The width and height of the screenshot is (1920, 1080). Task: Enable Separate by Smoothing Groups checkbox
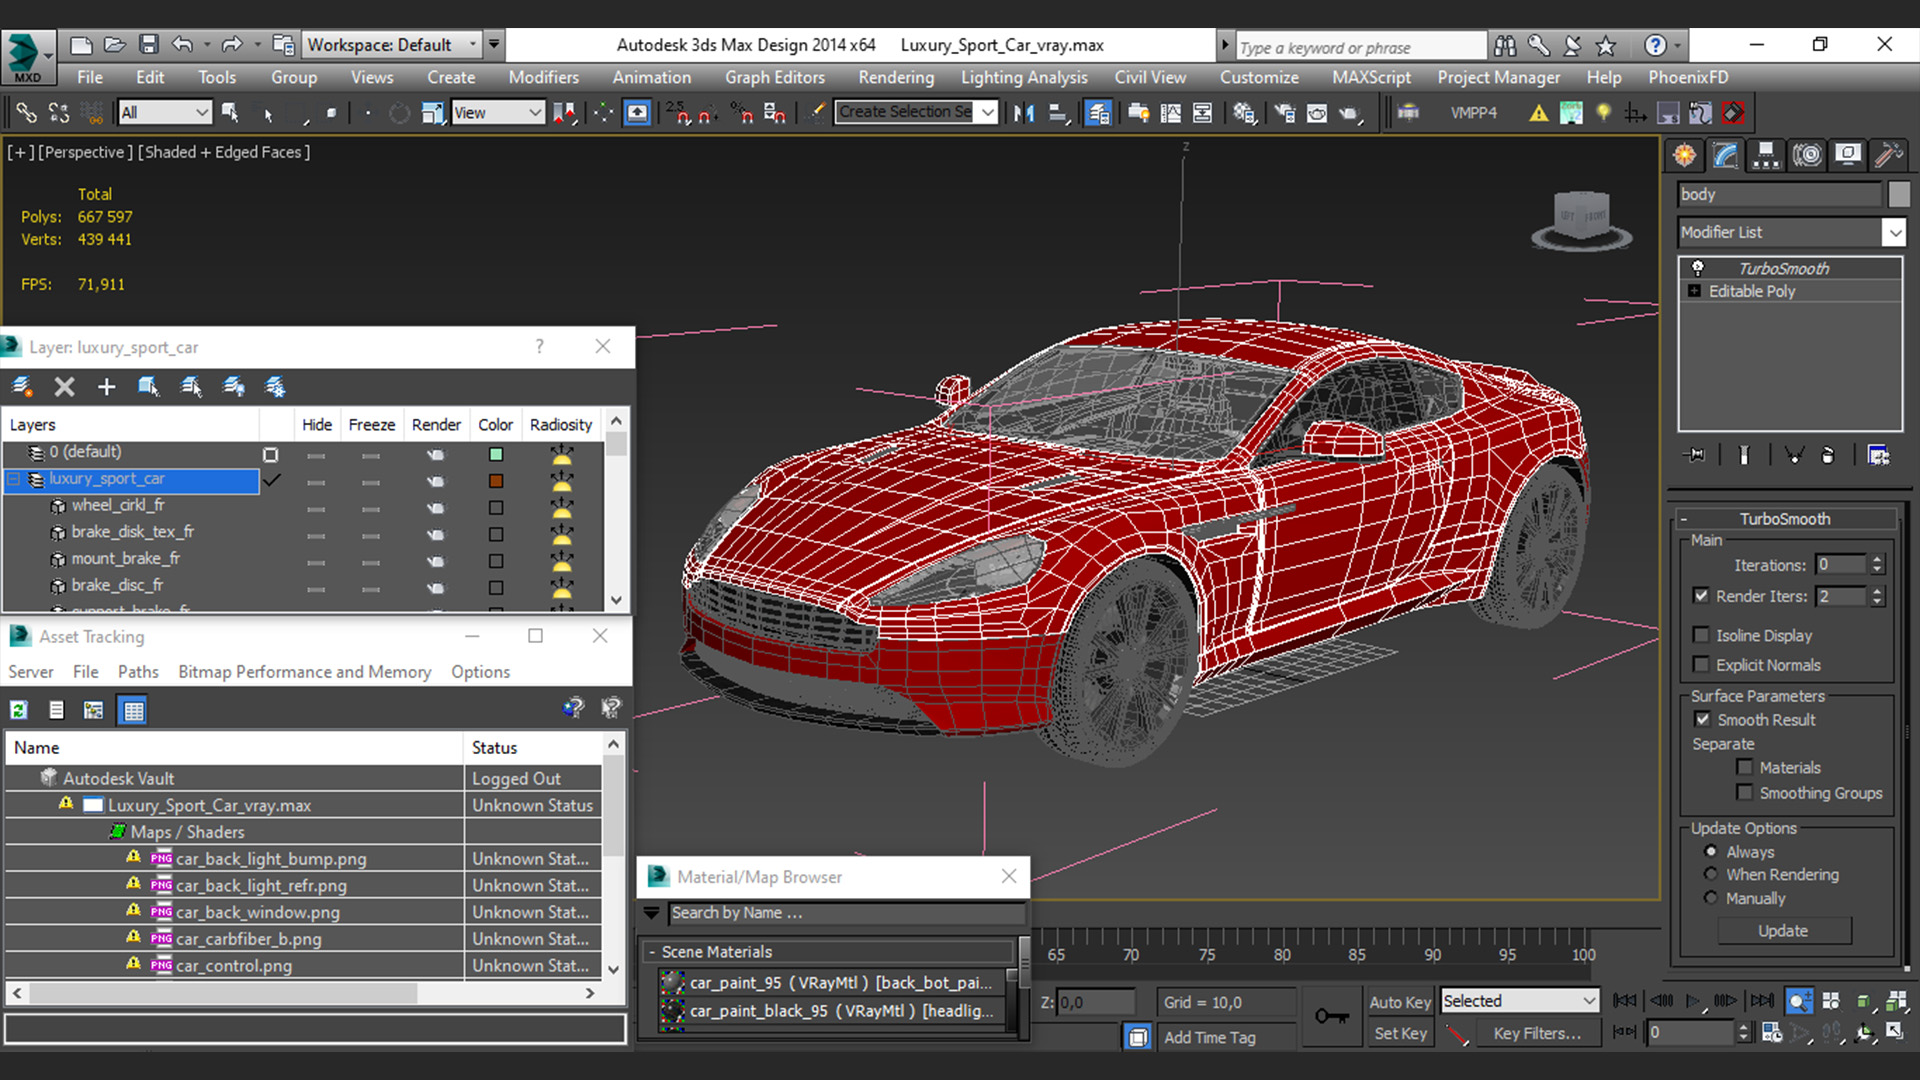tap(1745, 793)
